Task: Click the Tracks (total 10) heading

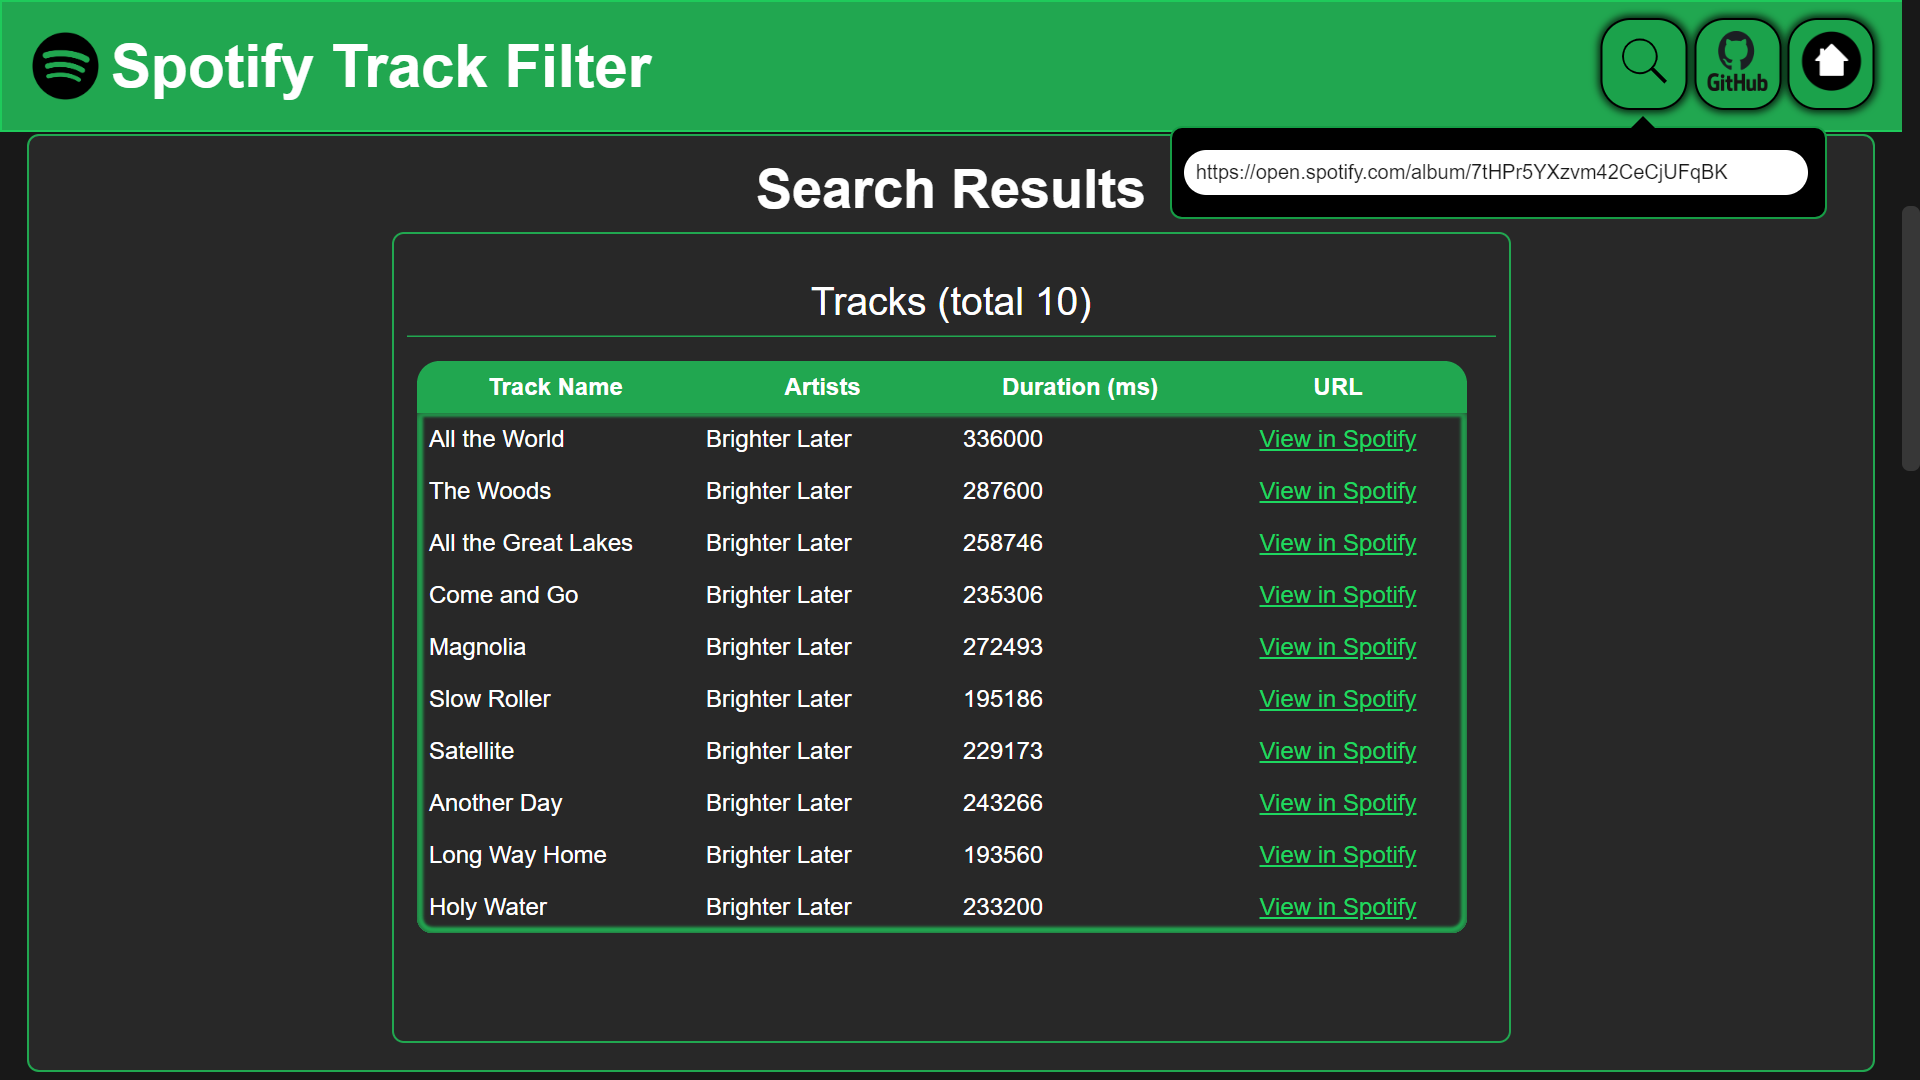Action: (x=951, y=302)
